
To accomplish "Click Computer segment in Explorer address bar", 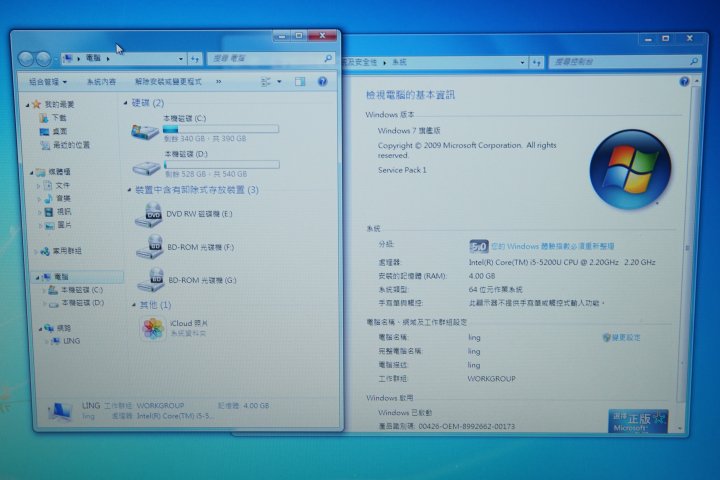I will (93, 58).
